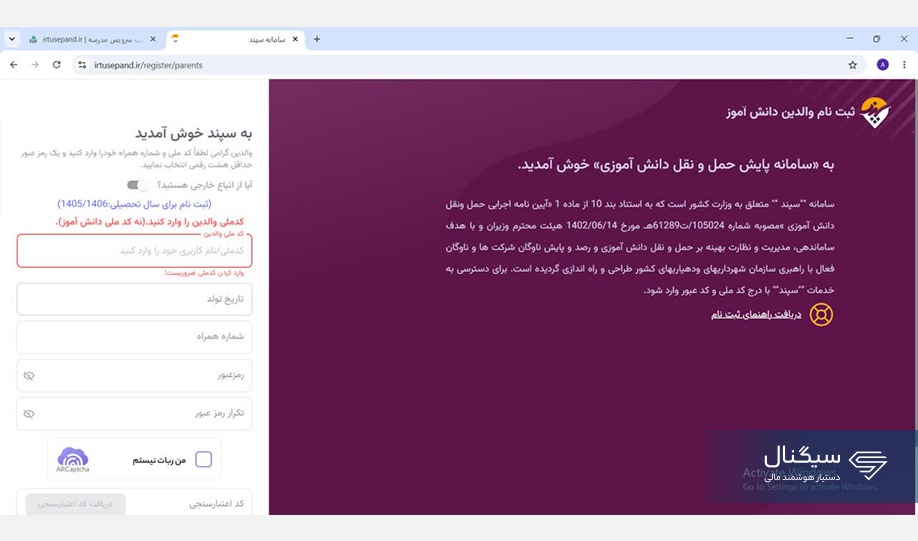
Task: Click the ثبت نام والدین دانش آموز heading
Action: [x=790, y=112]
